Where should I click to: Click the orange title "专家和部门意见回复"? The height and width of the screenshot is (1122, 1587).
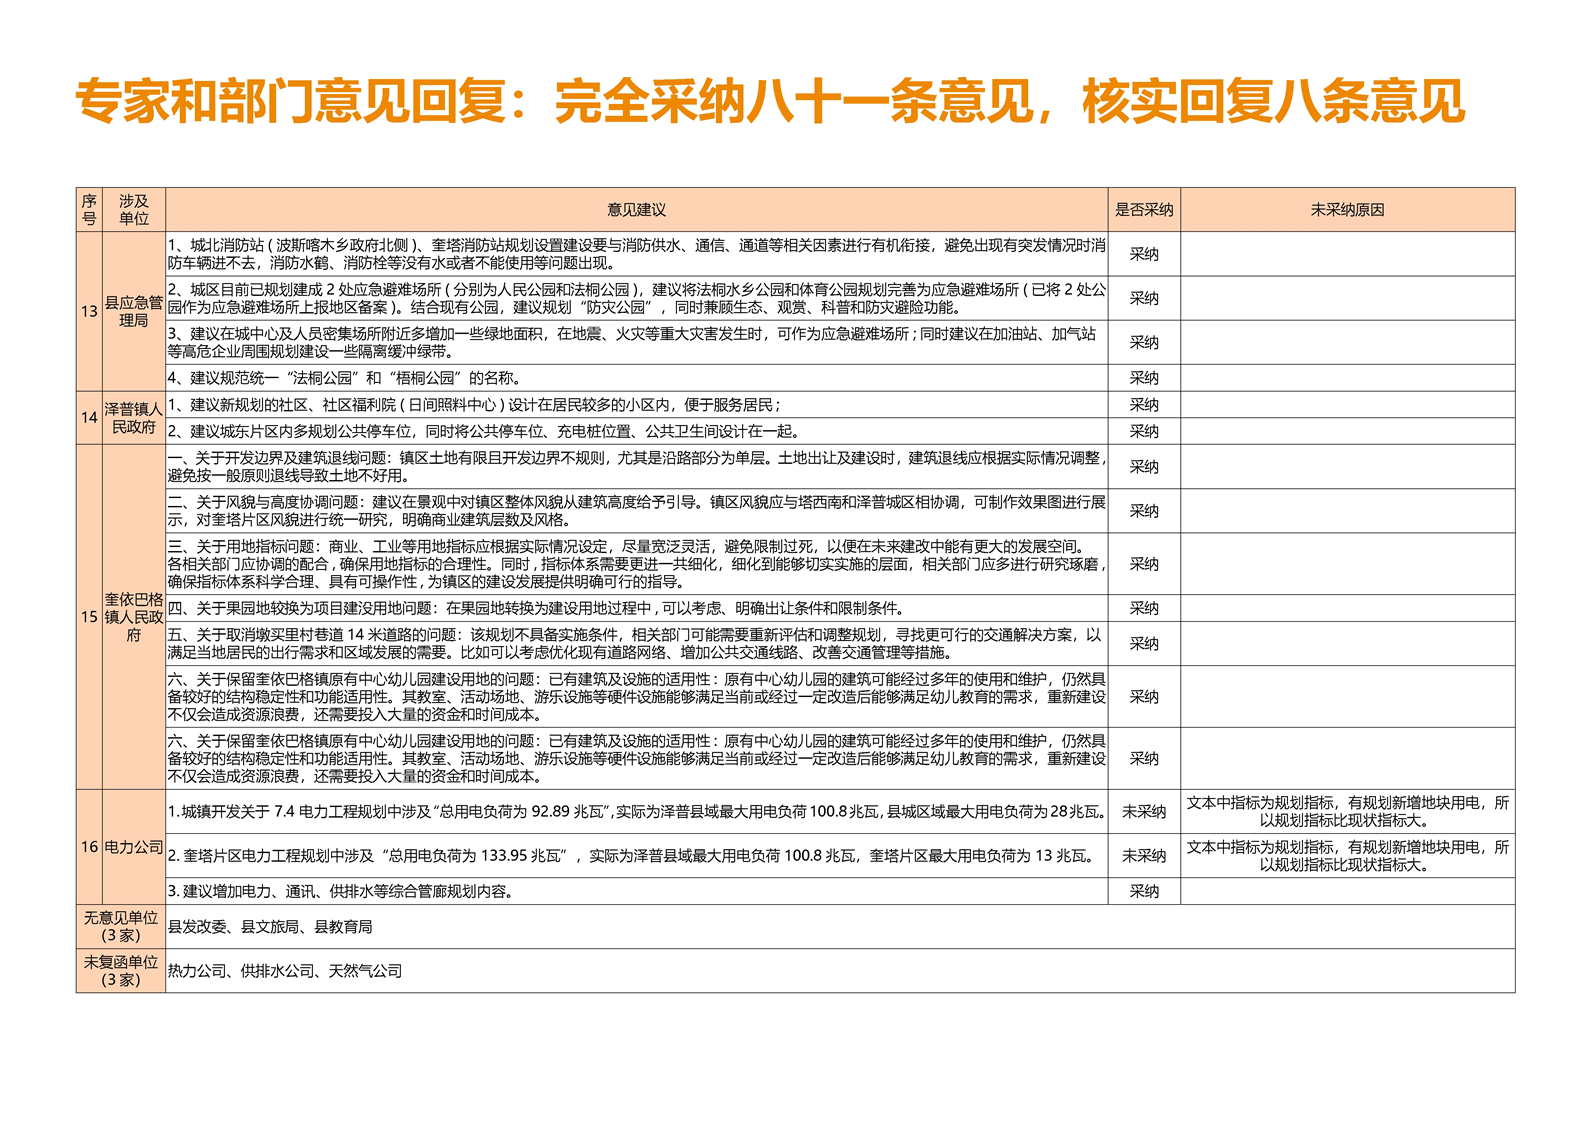coord(290,102)
